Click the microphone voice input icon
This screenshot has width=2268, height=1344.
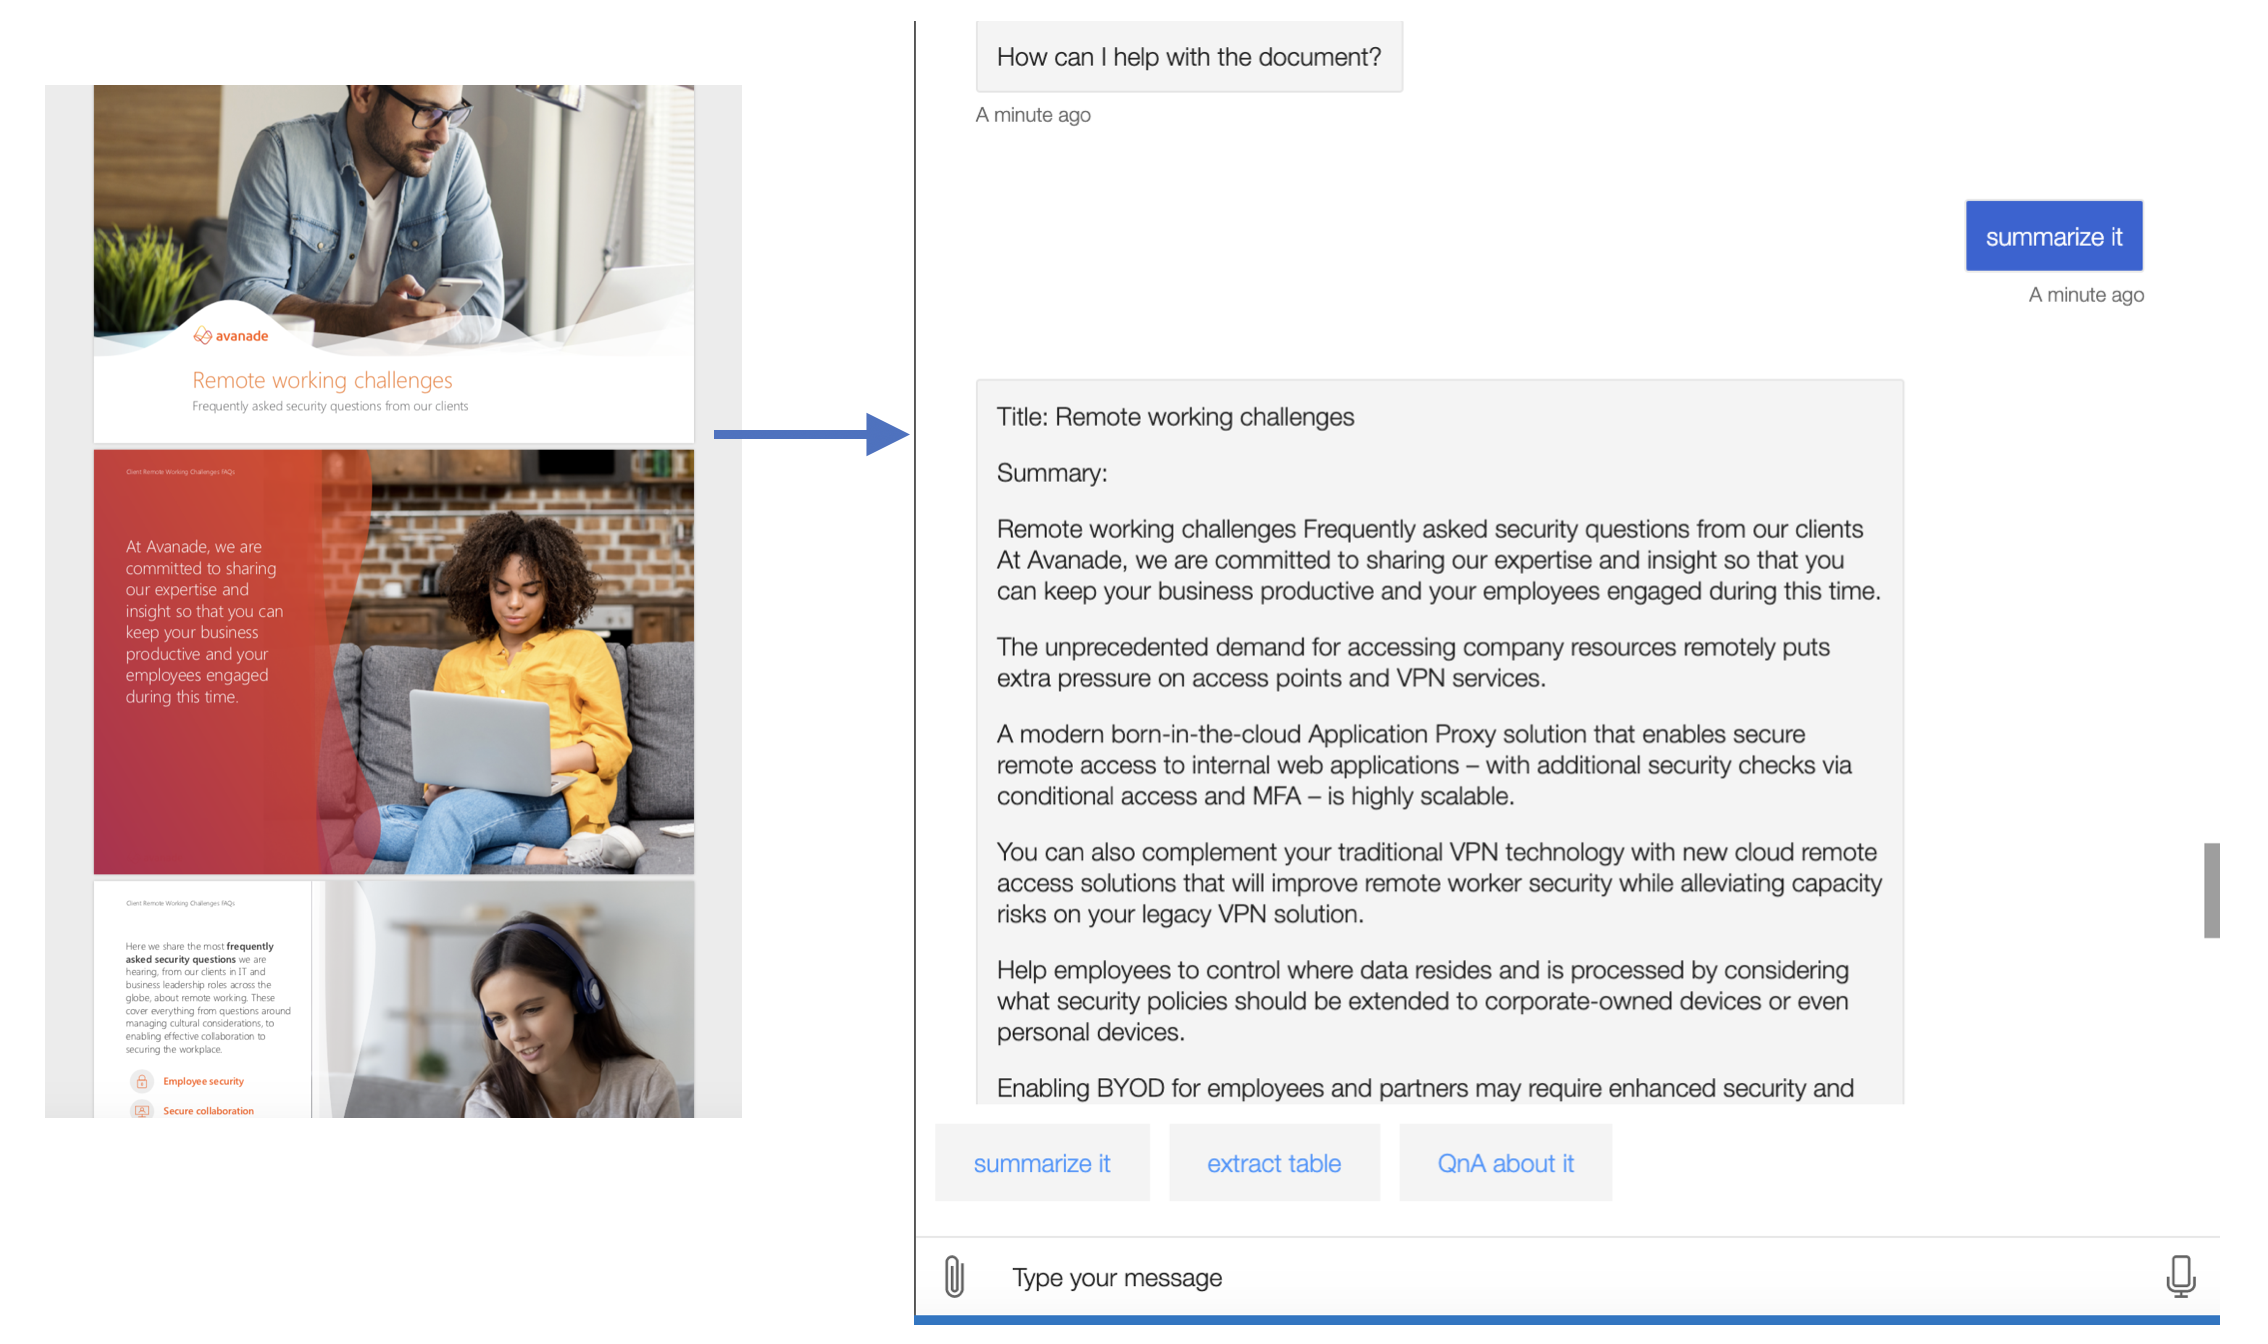click(2180, 1277)
